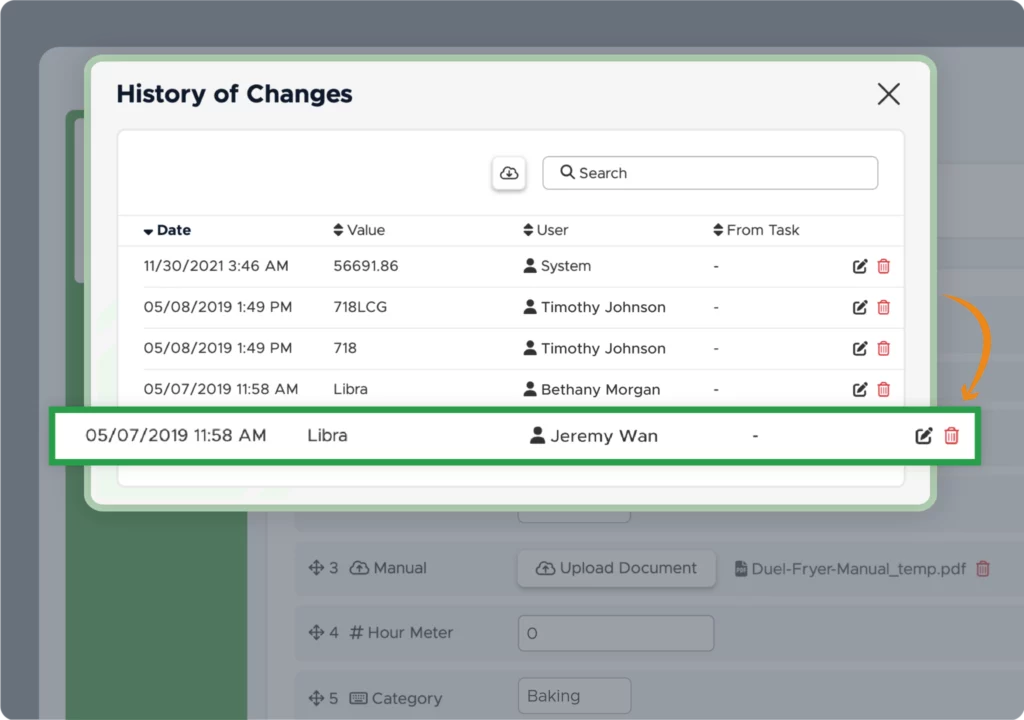Delete the Libra entry by Bethany Morgan
This screenshot has width=1024, height=720.
click(884, 389)
